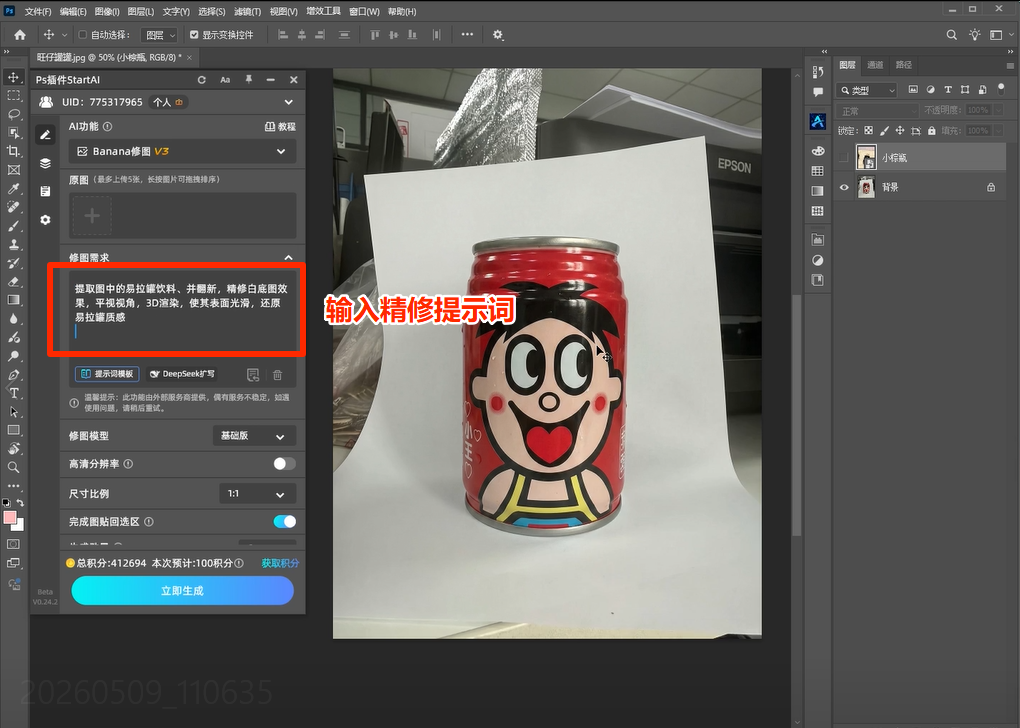Viewport: 1020px width, 728px height.
Task: Select the Eyedropper tool
Action: pos(13,189)
